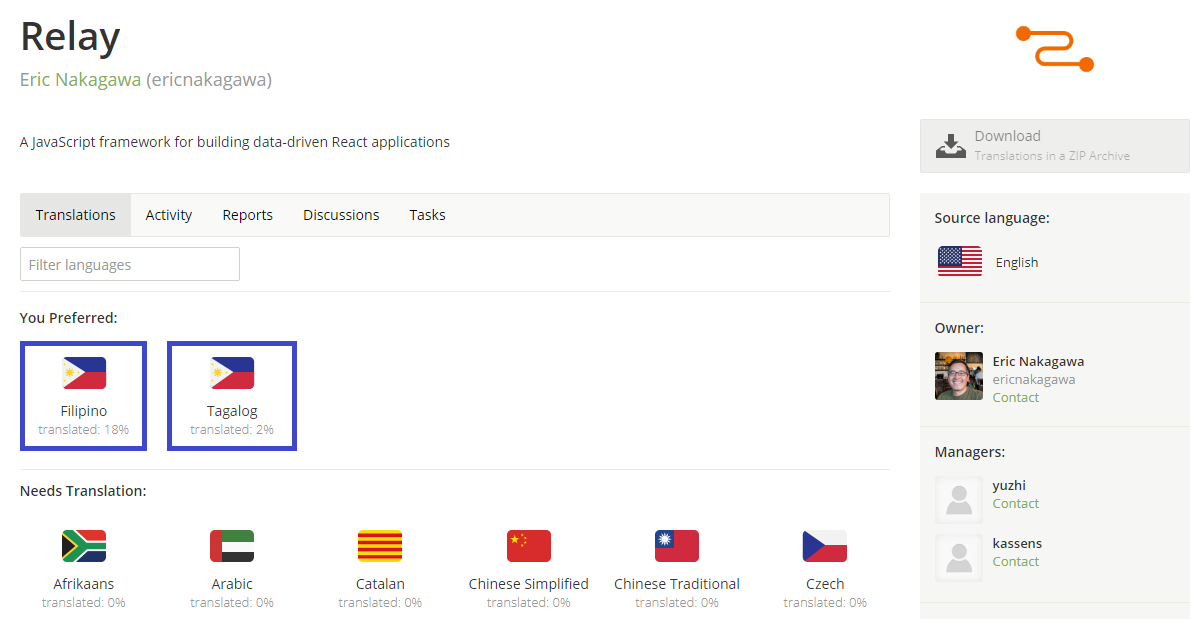The image size is (1195, 630).
Task: Open the Afrikaans flag icon
Action: [84, 546]
